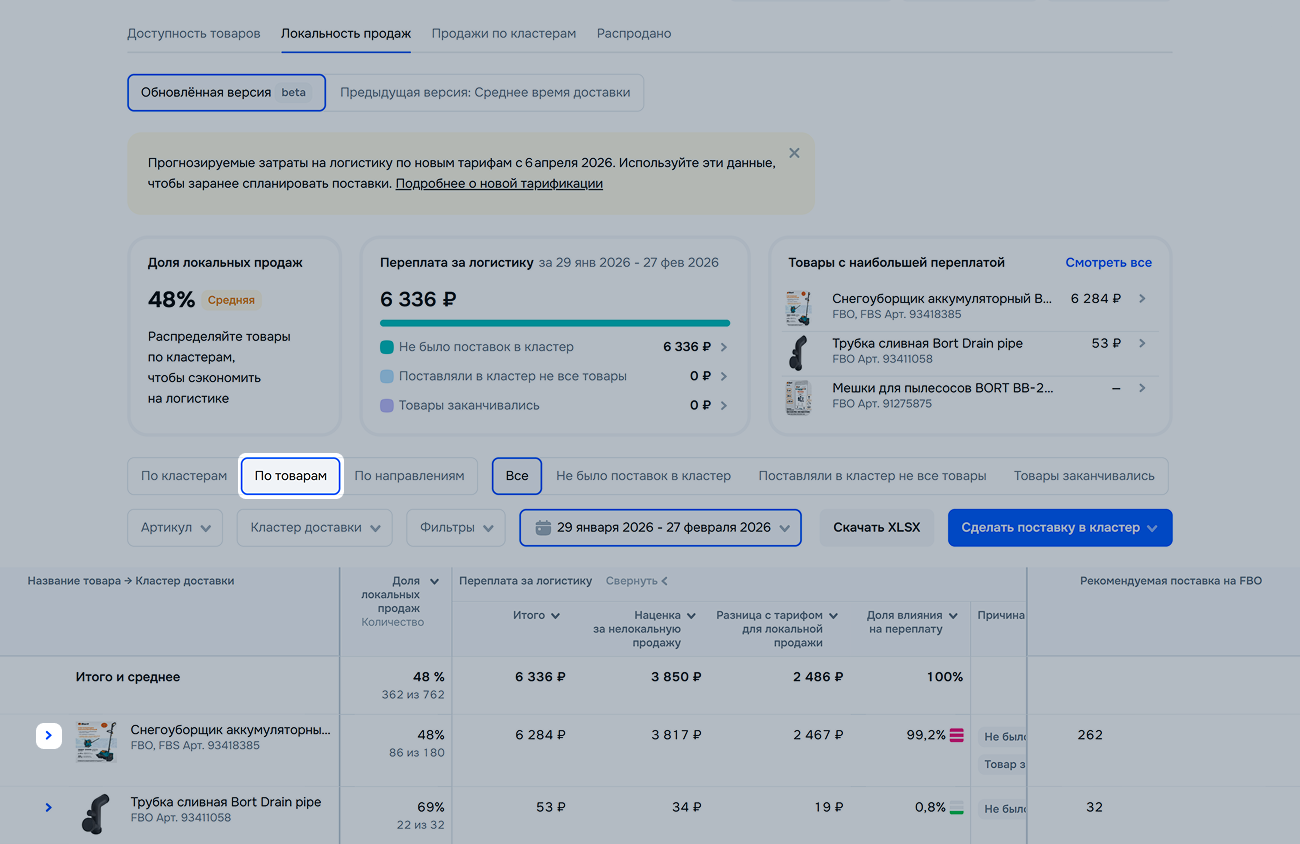Viewport: 1300px width, 844px height.
Task: Click Снегоуборщик product thumbnail in table row
Action: [x=96, y=743]
